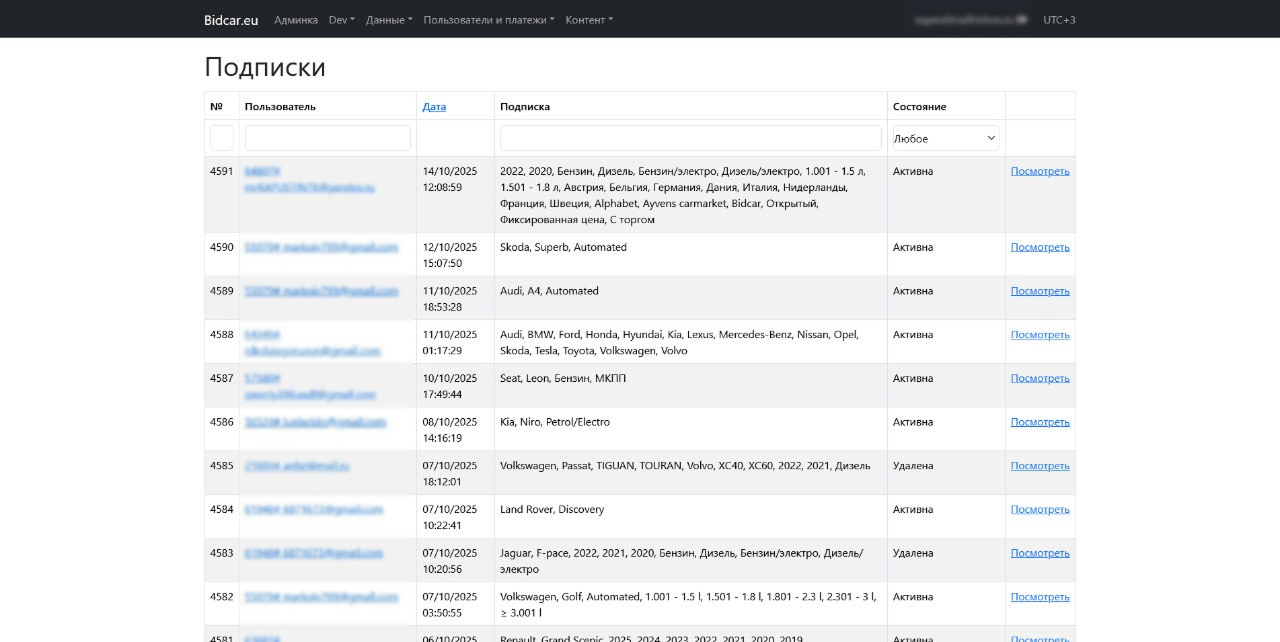Viewport: 1280px width, 642px height.
Task: Open Посмотреть for Land Rover Discovery row
Action: (x=1040, y=509)
